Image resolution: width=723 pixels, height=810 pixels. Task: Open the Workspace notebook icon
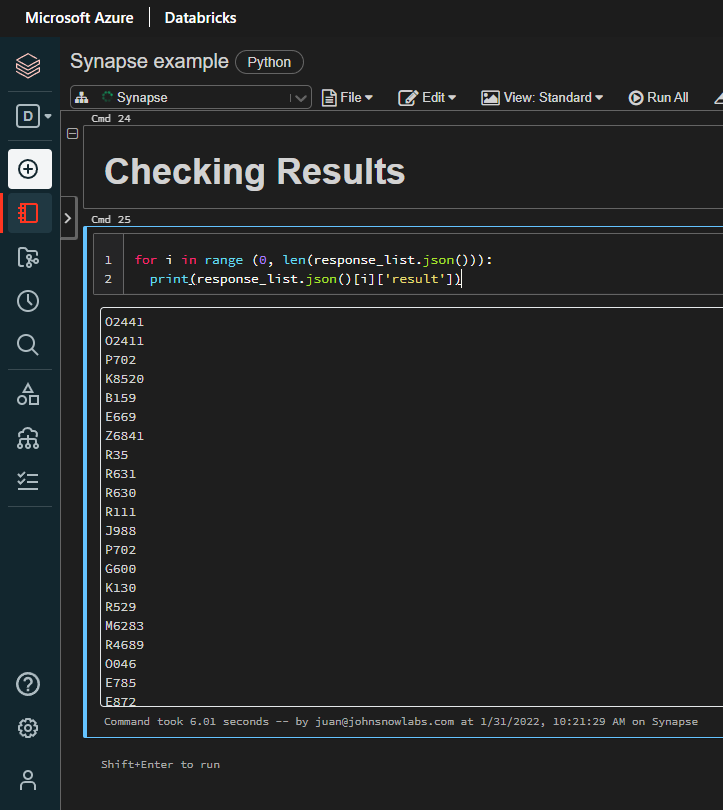point(28,213)
